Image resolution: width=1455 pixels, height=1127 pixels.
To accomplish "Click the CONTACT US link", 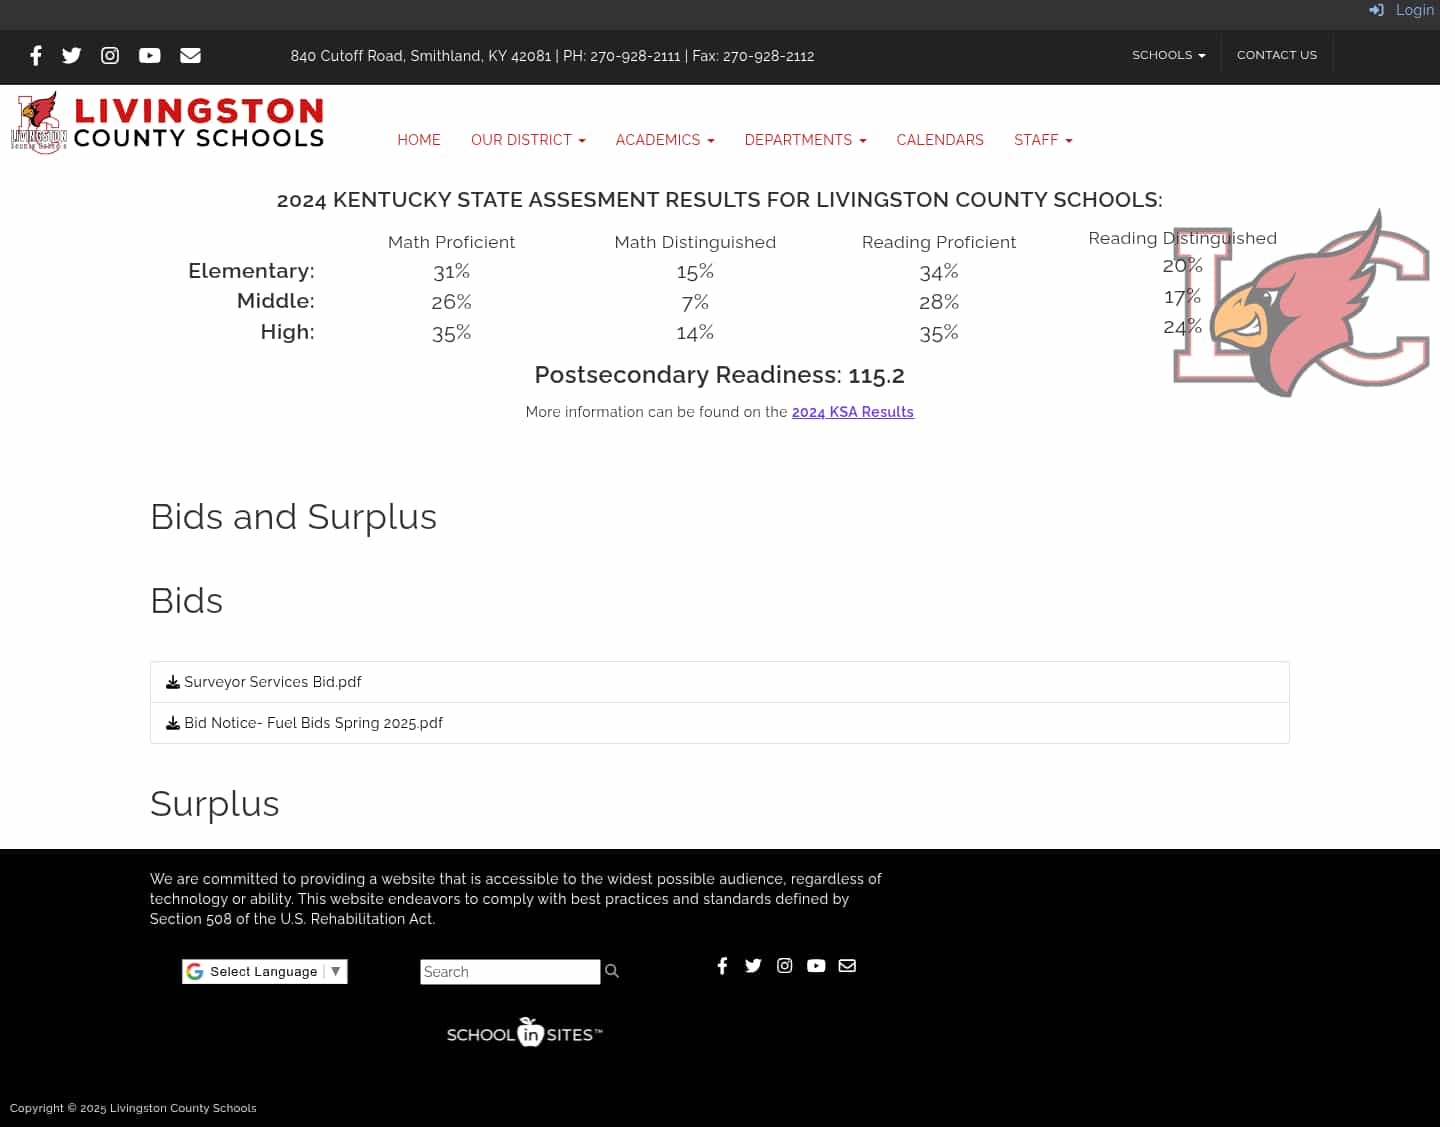I will click(x=1276, y=55).
